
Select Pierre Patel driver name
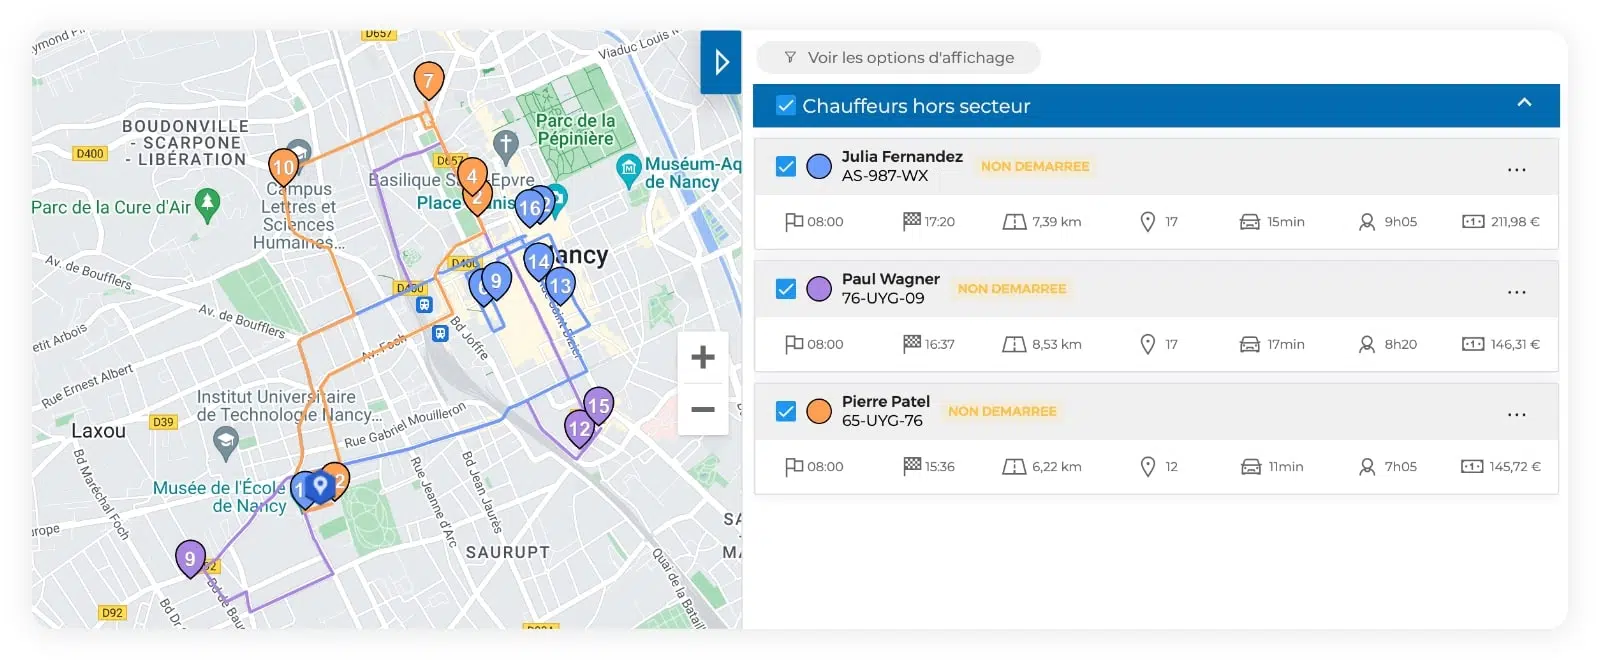pyautogui.click(x=886, y=401)
